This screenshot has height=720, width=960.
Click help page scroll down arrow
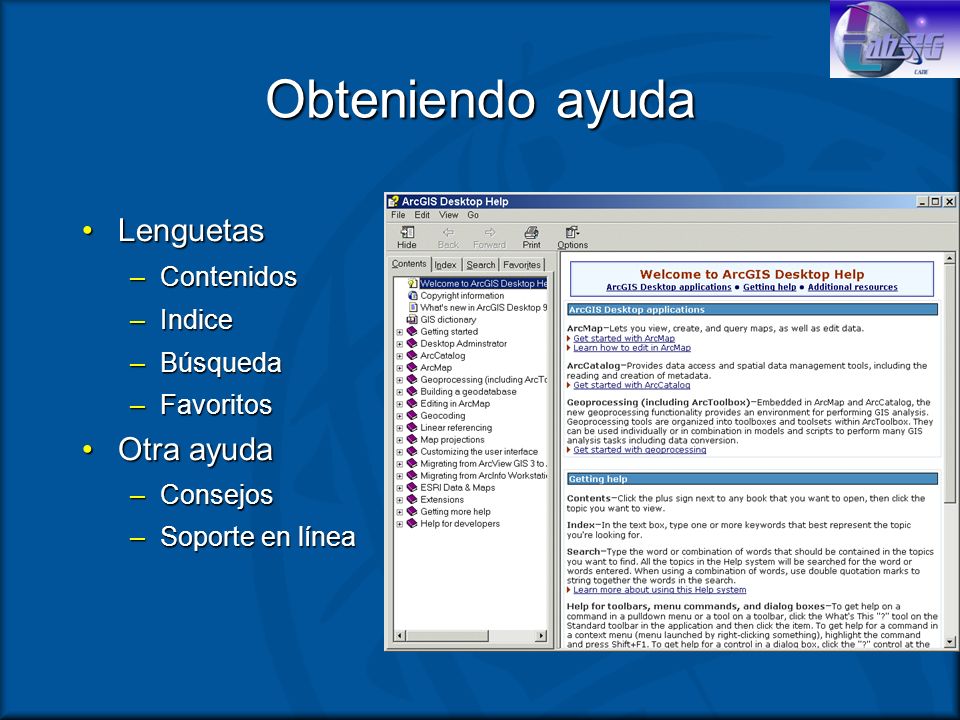949,642
